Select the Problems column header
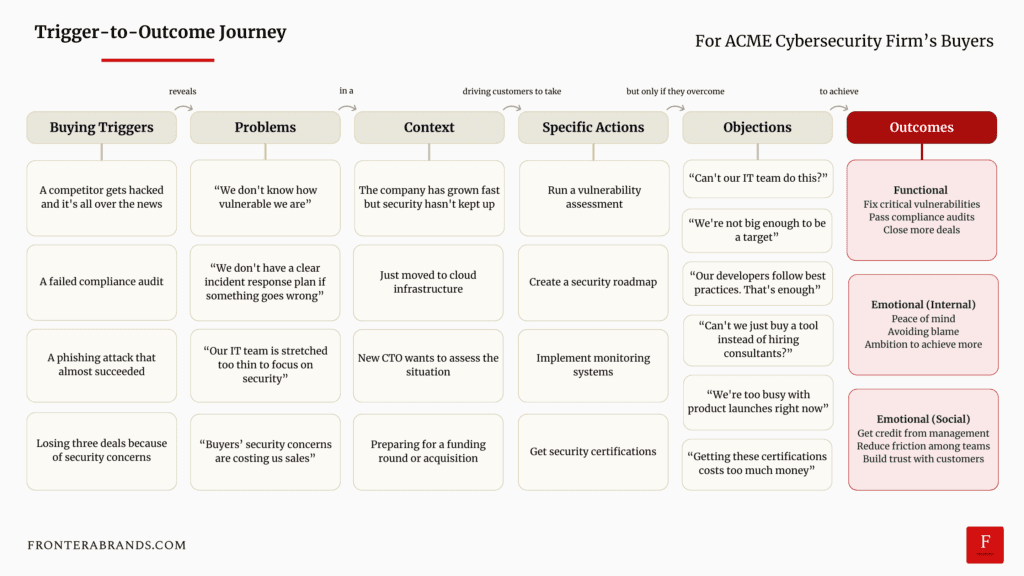The height and width of the screenshot is (576, 1024). tap(265, 127)
